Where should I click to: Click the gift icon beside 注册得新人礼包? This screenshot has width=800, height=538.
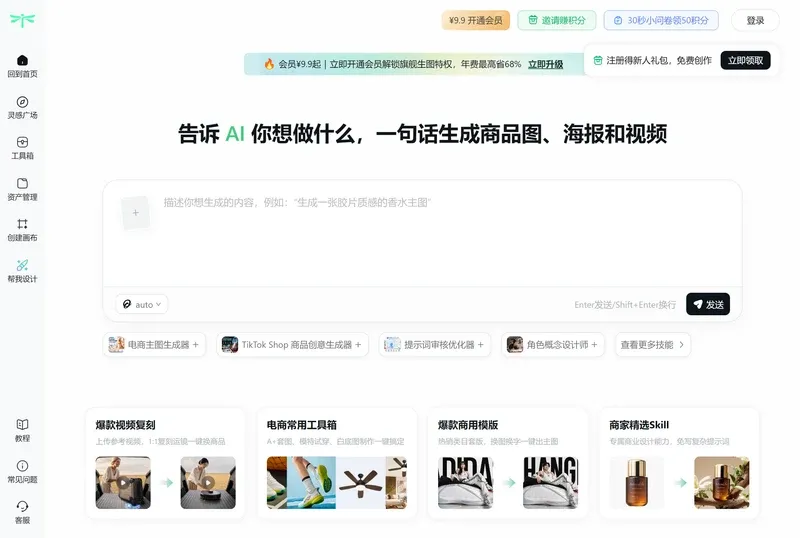[x=598, y=60]
